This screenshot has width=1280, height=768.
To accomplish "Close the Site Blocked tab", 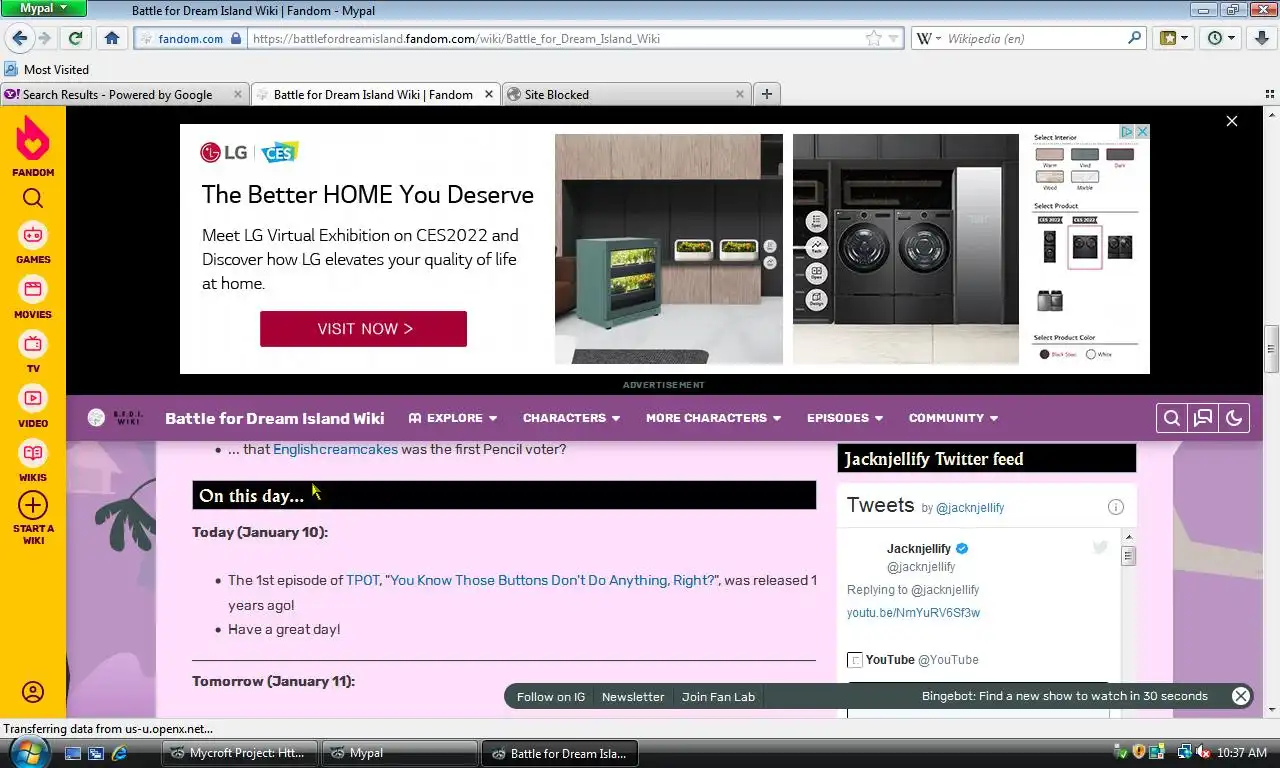I will 740,94.
